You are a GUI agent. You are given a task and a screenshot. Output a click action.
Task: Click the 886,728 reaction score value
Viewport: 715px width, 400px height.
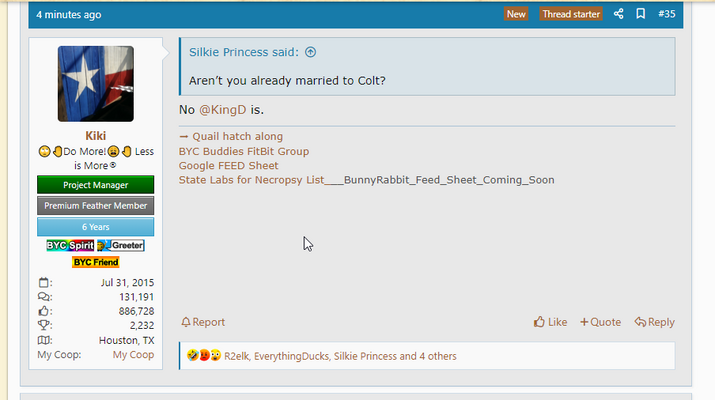coord(137,311)
